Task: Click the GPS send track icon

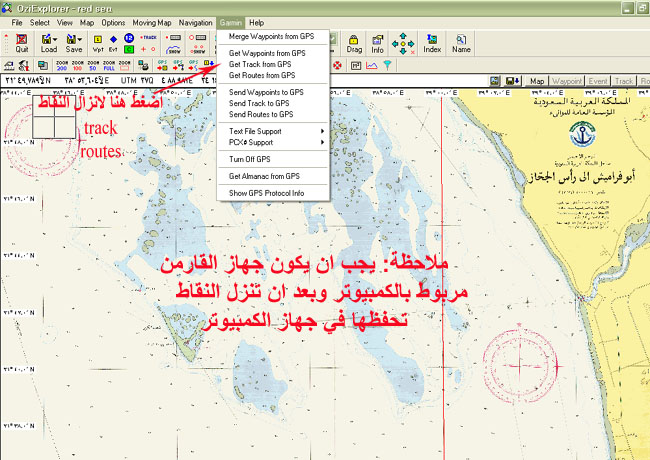Action: (x=193, y=65)
